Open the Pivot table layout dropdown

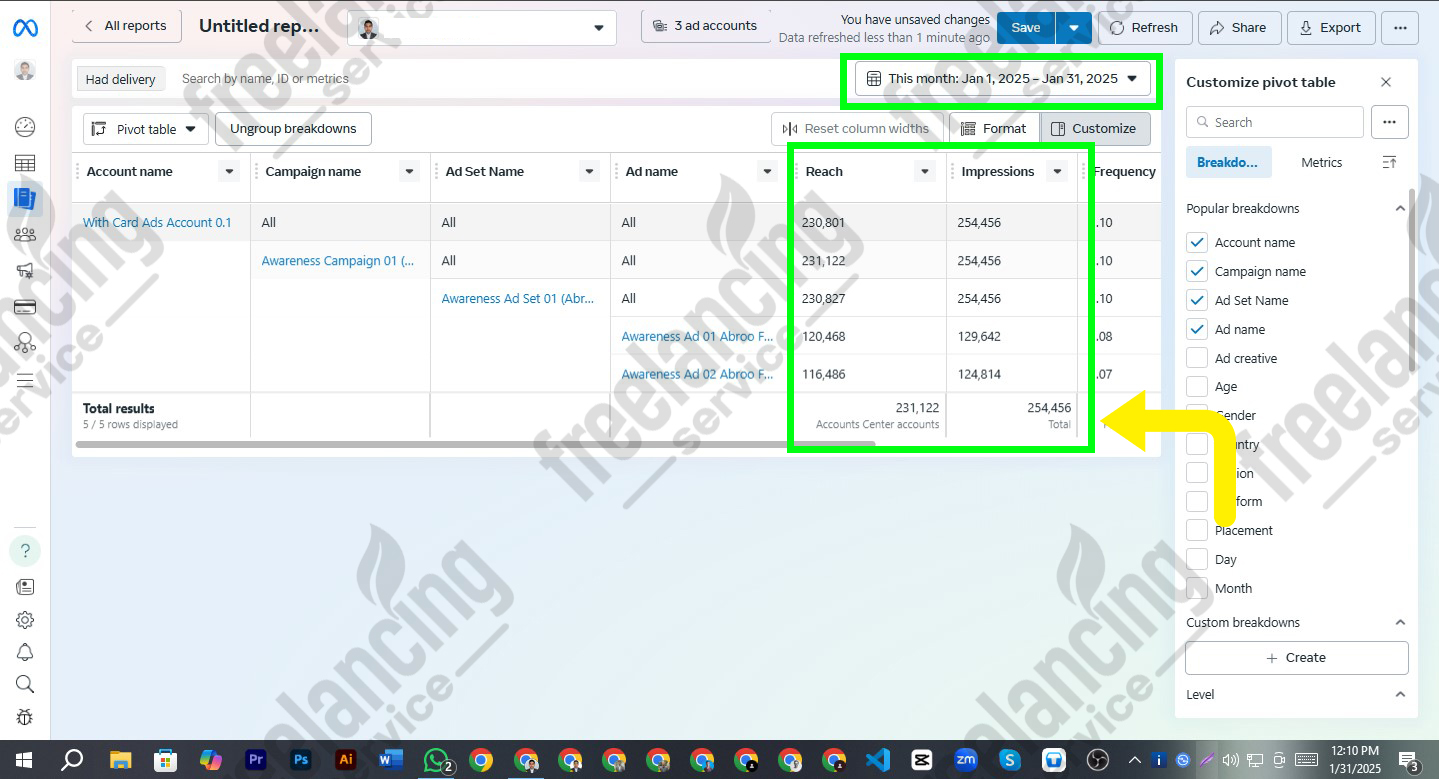pyautogui.click(x=146, y=129)
